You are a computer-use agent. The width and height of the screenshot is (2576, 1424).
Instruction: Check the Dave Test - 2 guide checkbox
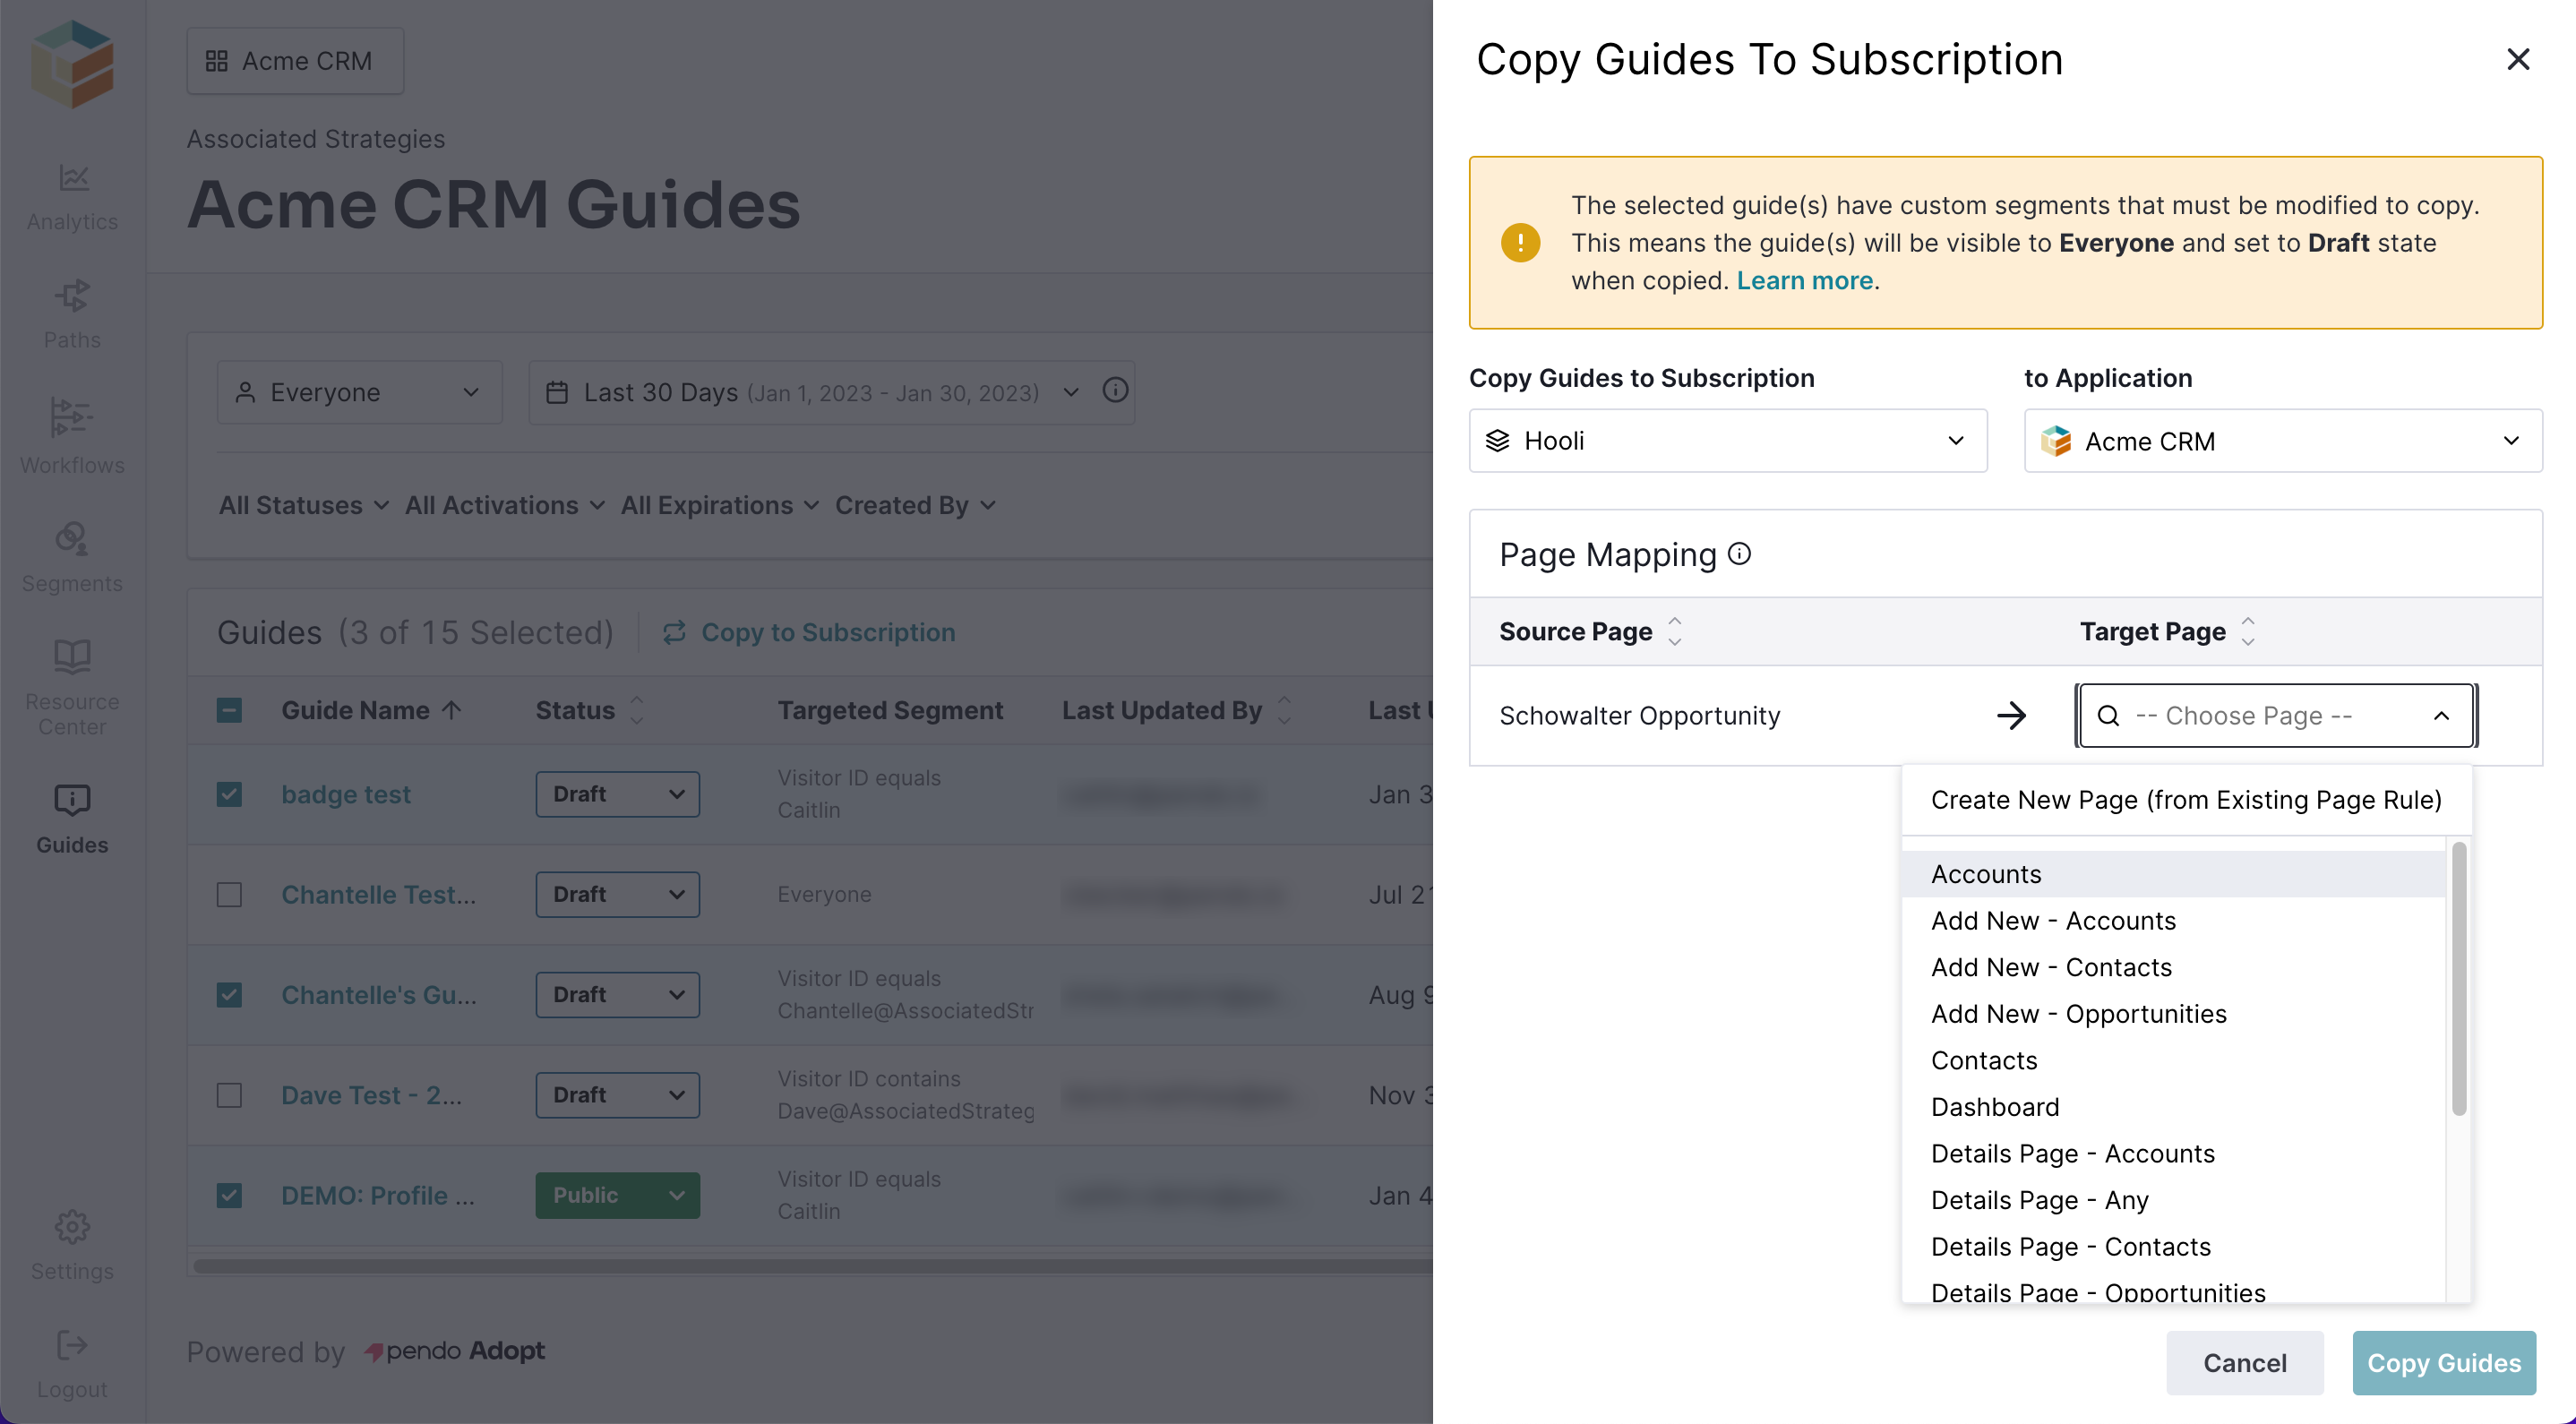(x=229, y=1095)
